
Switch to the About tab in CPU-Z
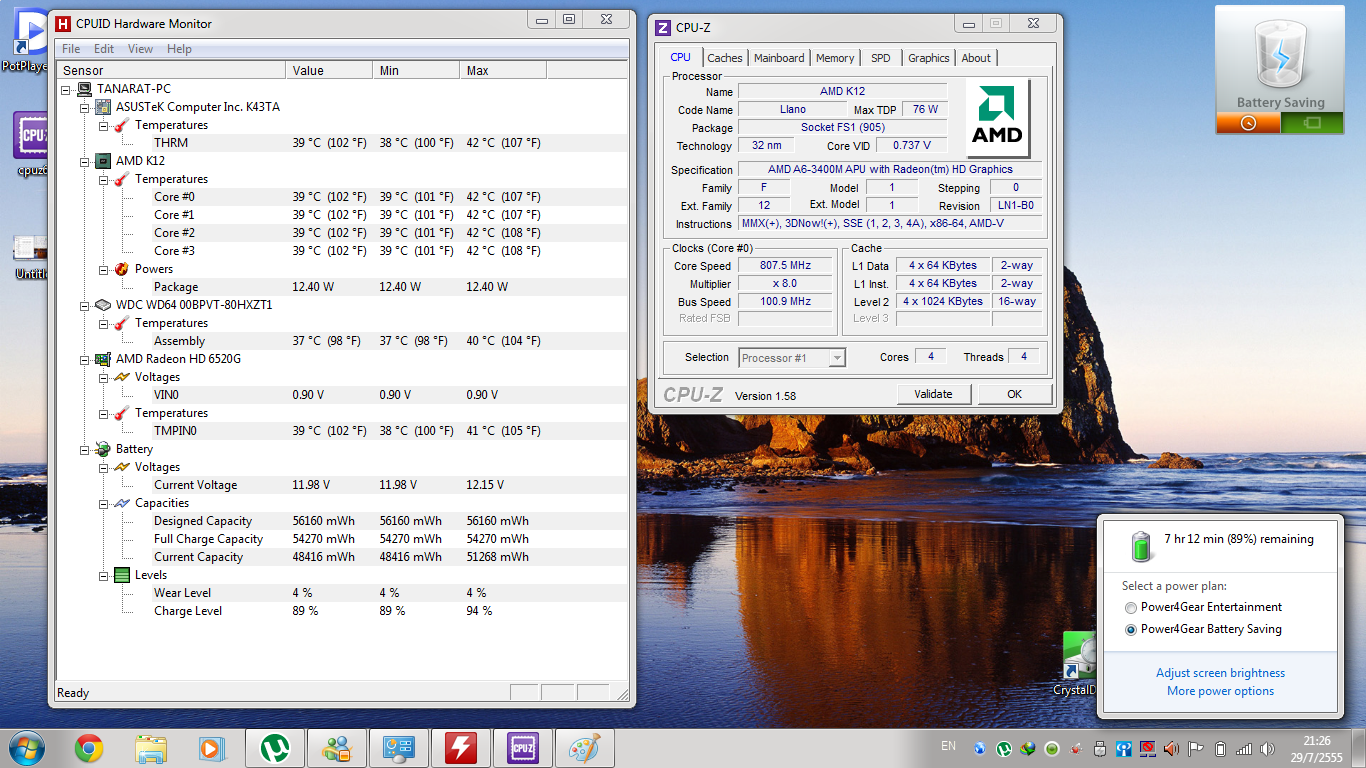[x=976, y=58]
